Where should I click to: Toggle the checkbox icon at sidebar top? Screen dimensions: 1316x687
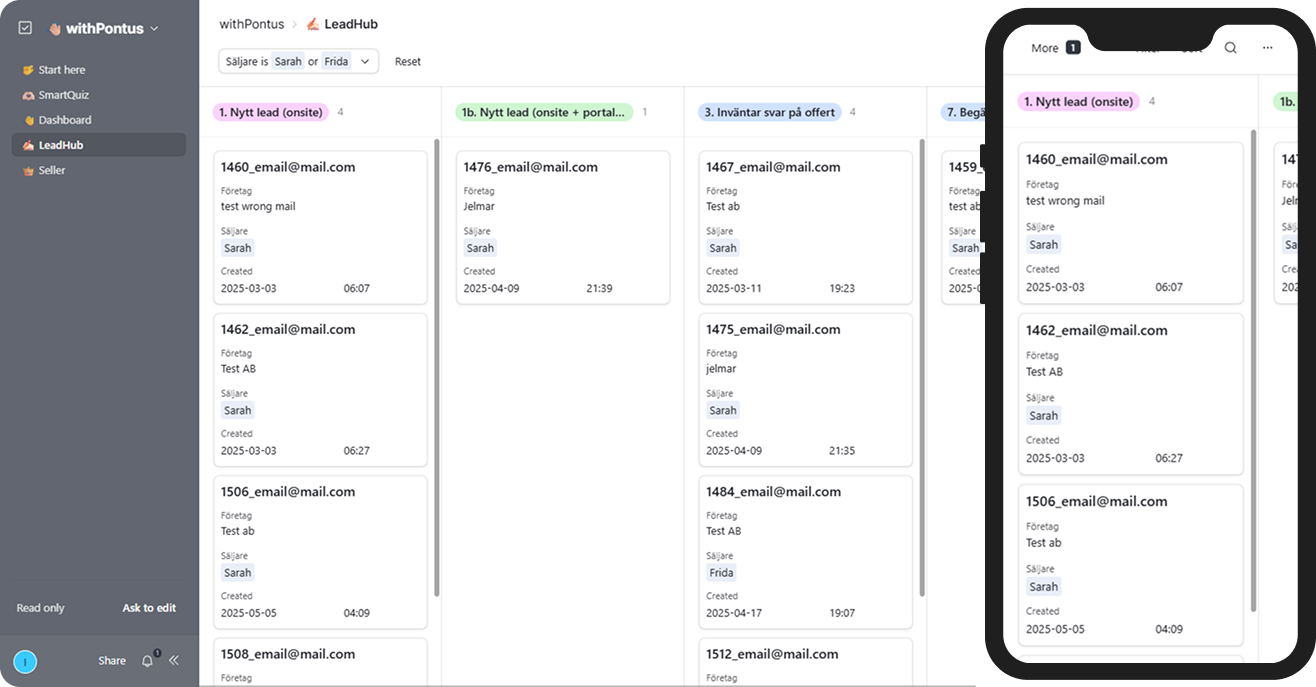click(26, 28)
